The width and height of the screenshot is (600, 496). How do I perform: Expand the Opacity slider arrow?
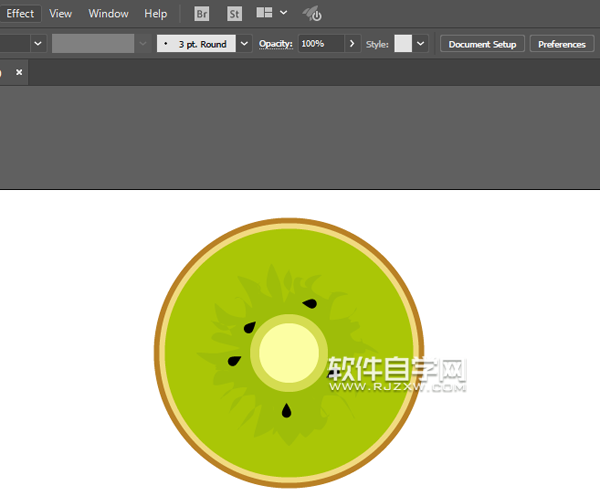[352, 44]
